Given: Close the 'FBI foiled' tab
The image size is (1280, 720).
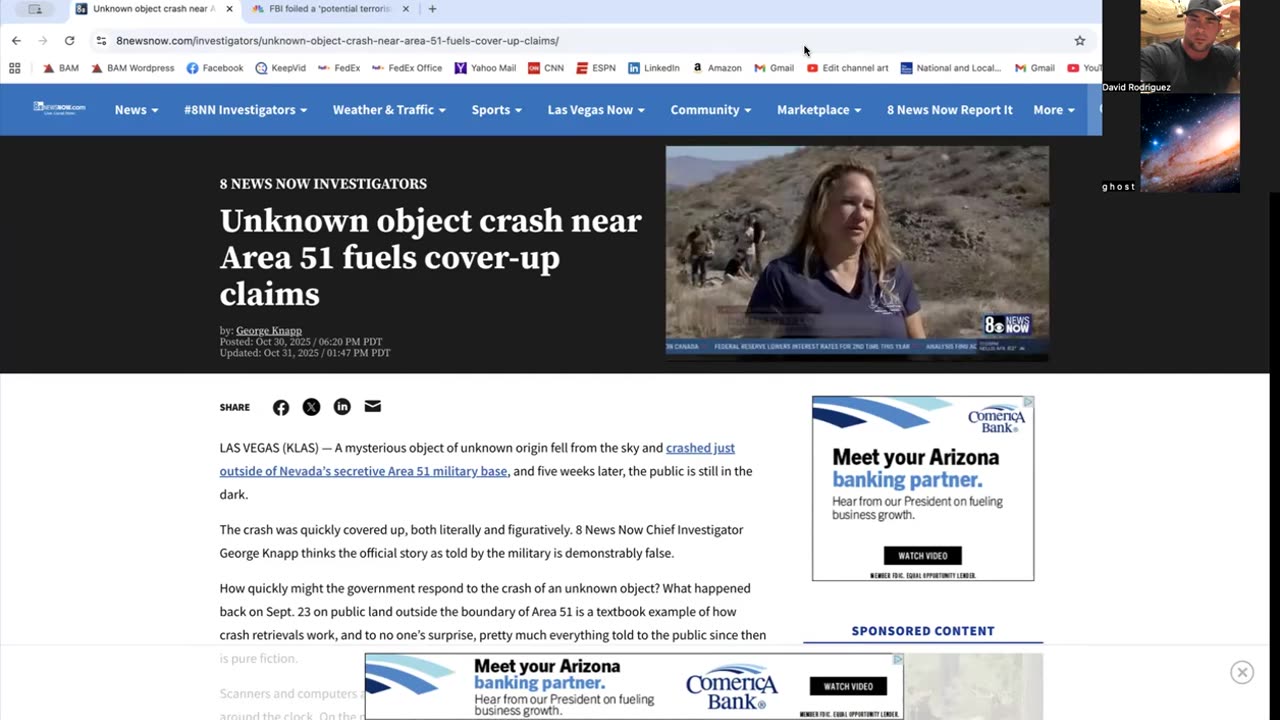Looking at the screenshot, I should (x=405, y=9).
